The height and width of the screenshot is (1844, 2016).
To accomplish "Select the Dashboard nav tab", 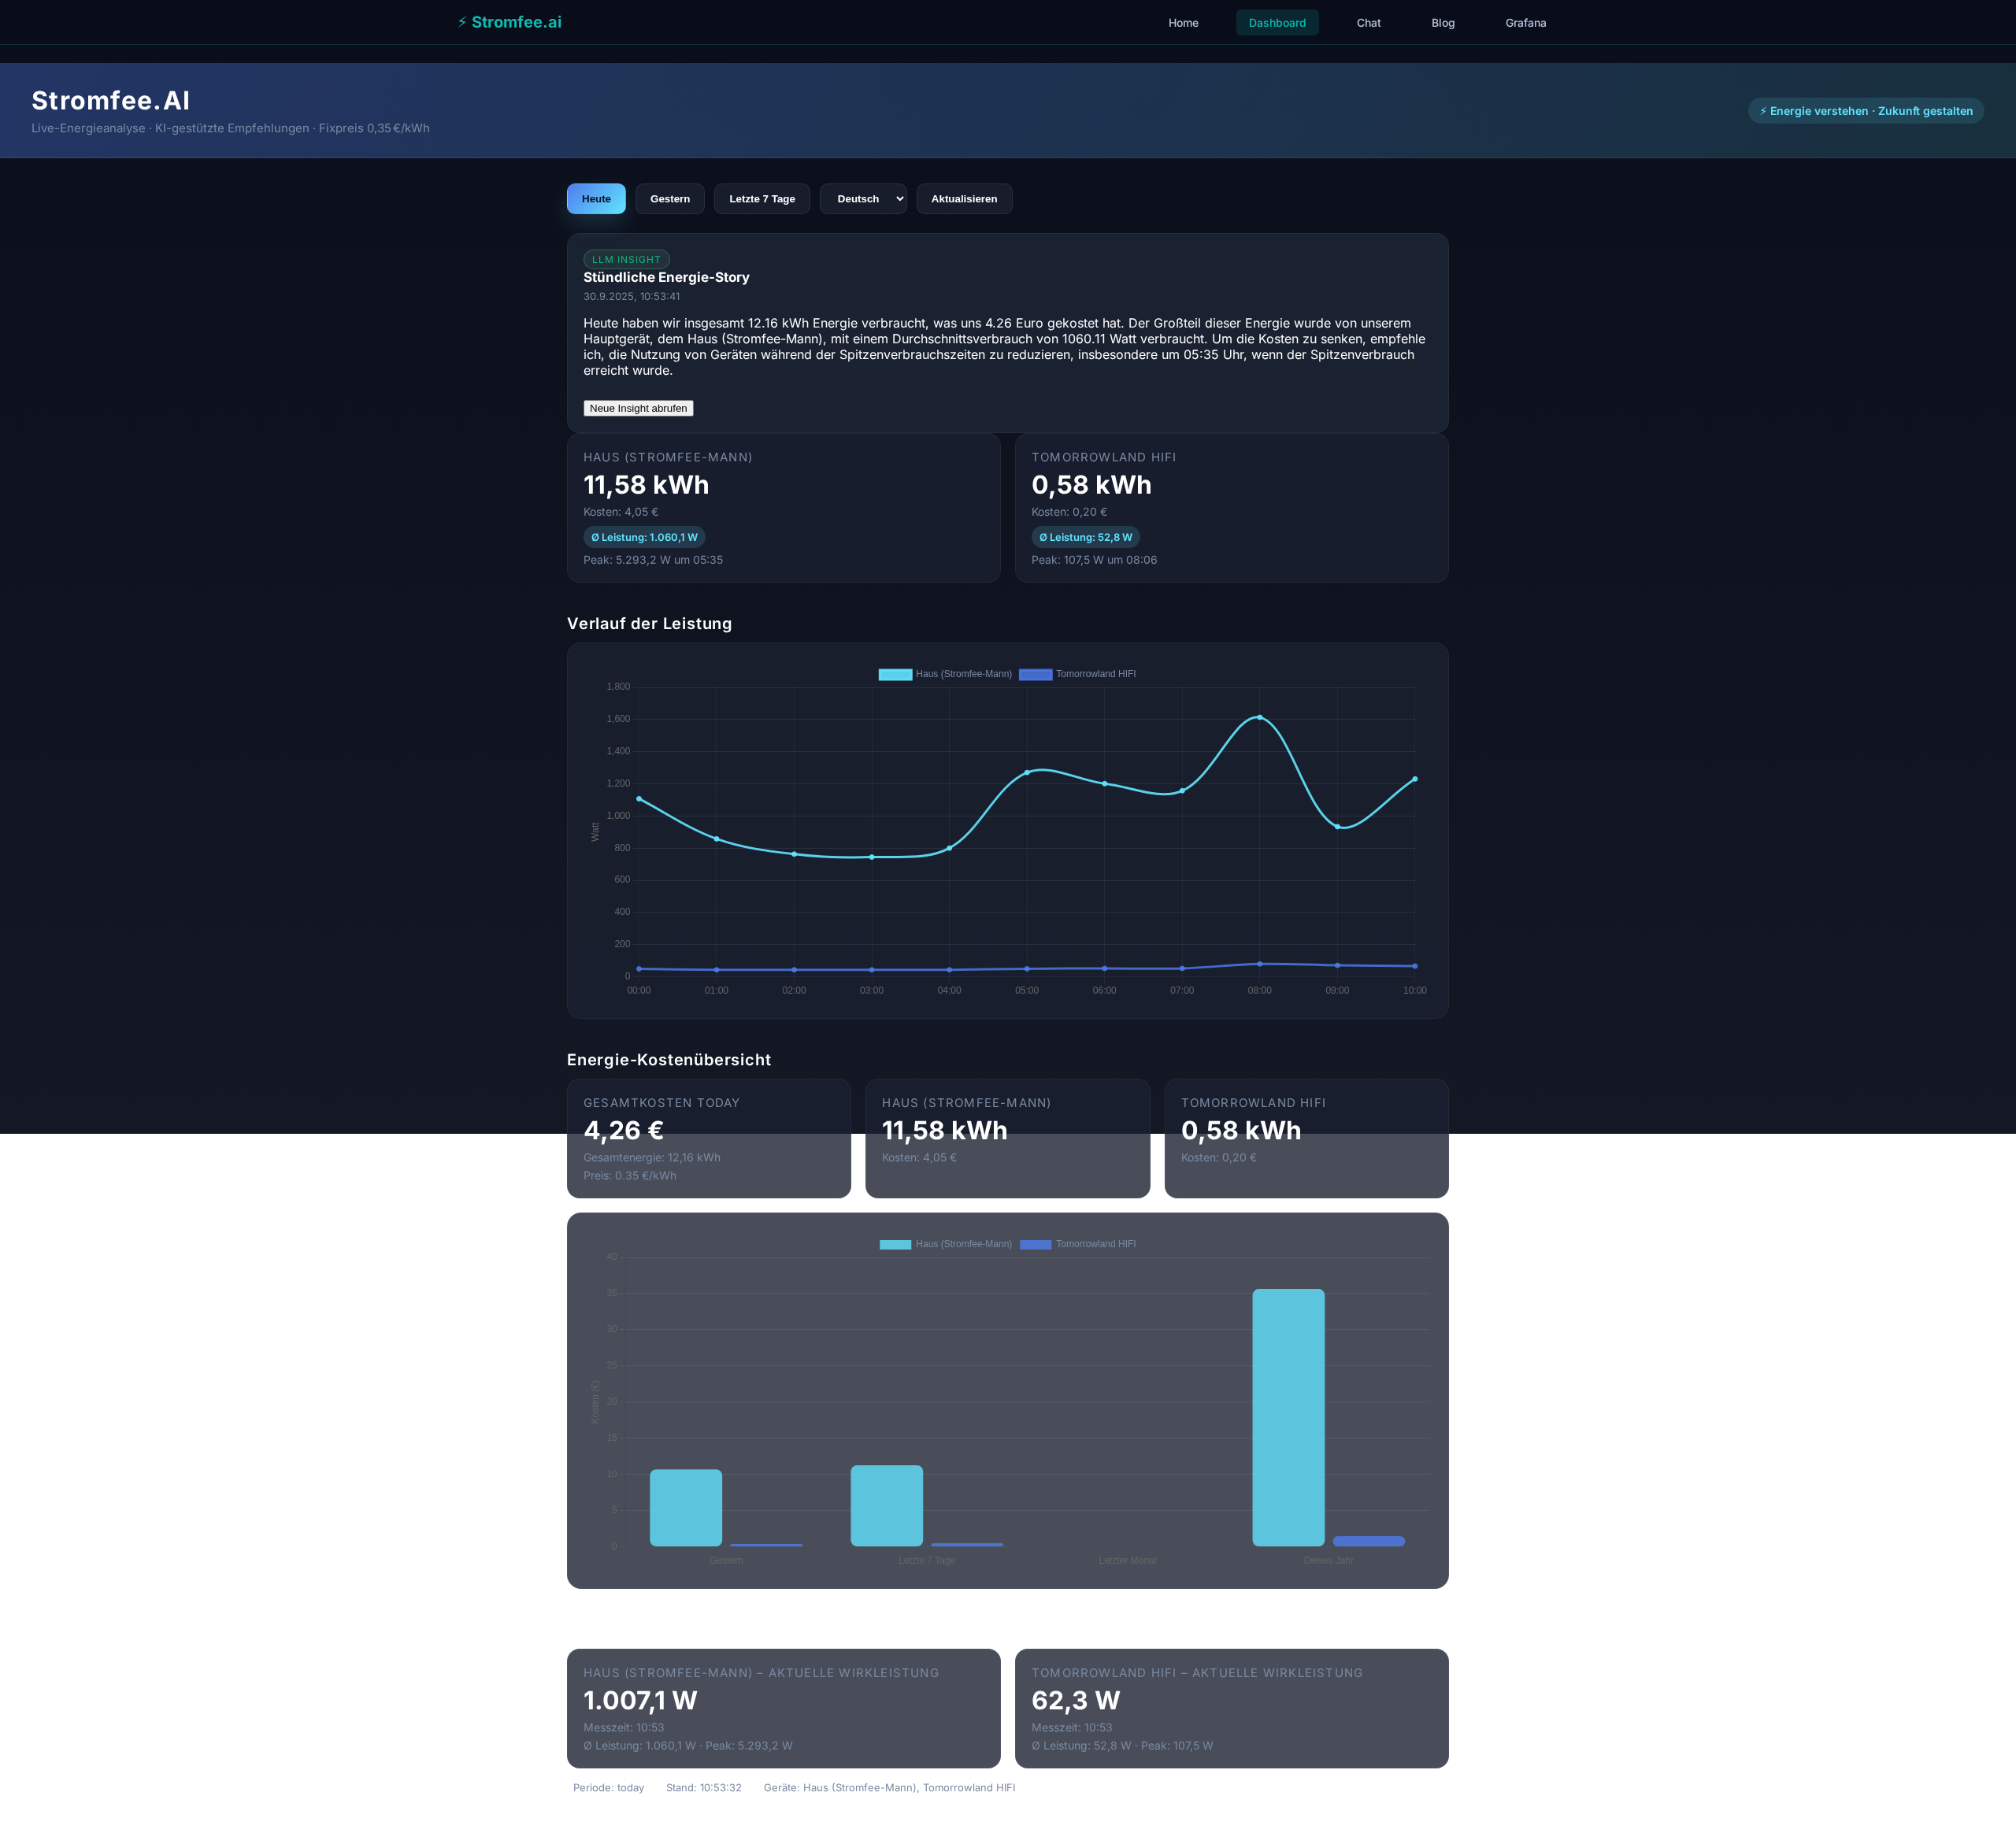I will 1277,23.
